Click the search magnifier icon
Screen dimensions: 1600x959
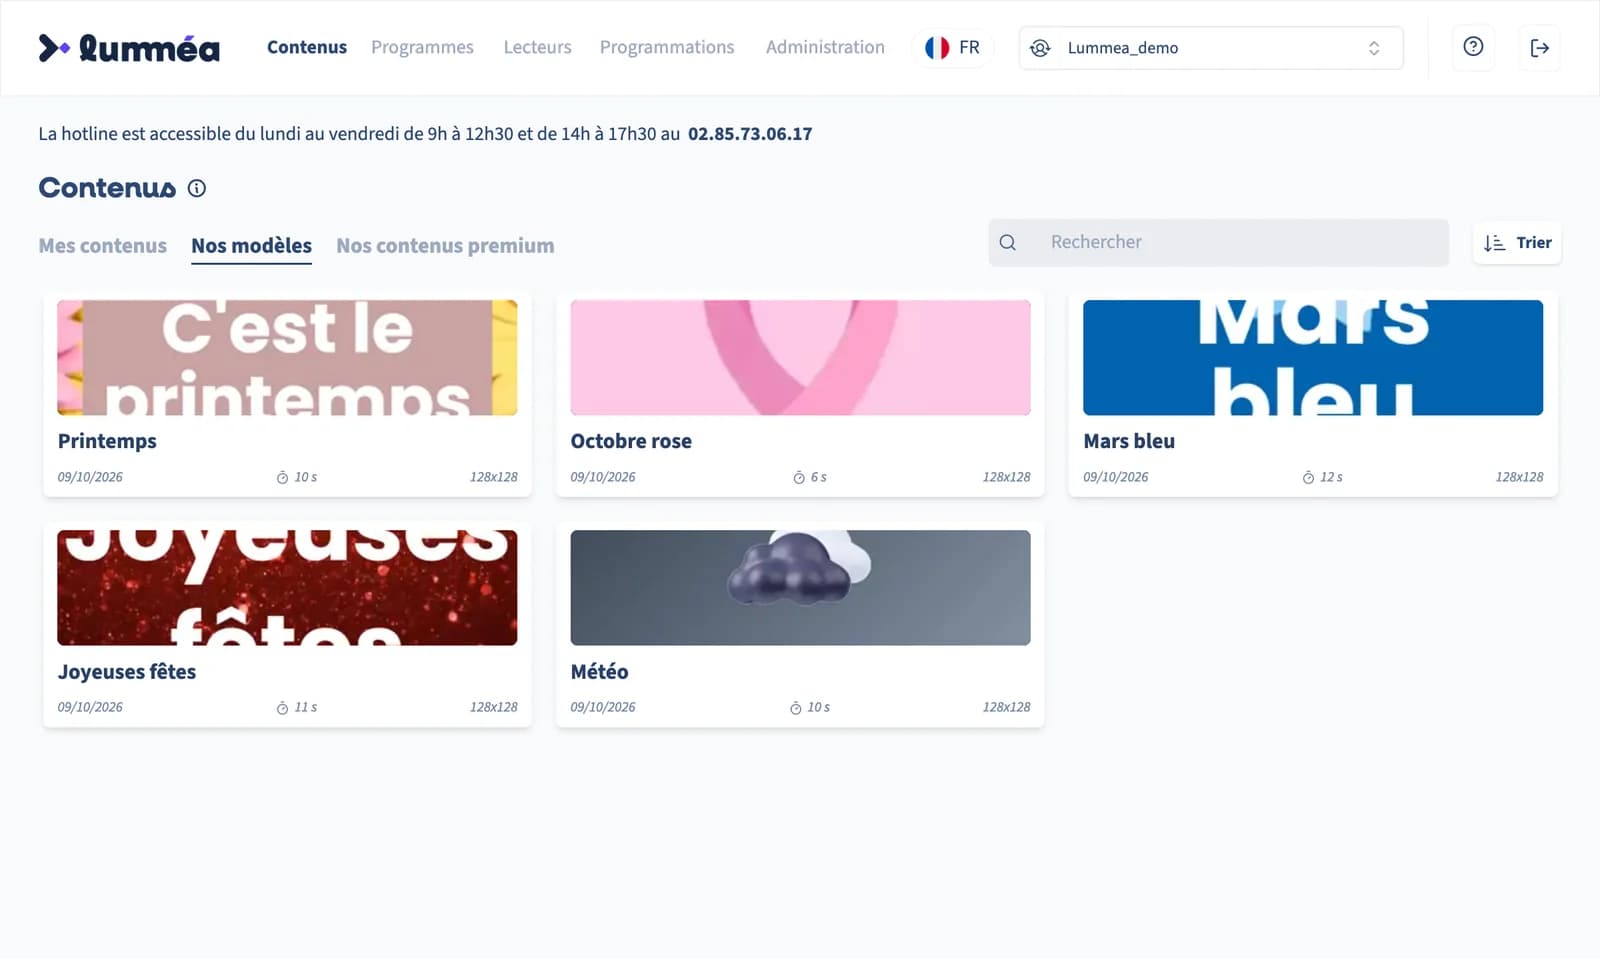coord(1008,243)
